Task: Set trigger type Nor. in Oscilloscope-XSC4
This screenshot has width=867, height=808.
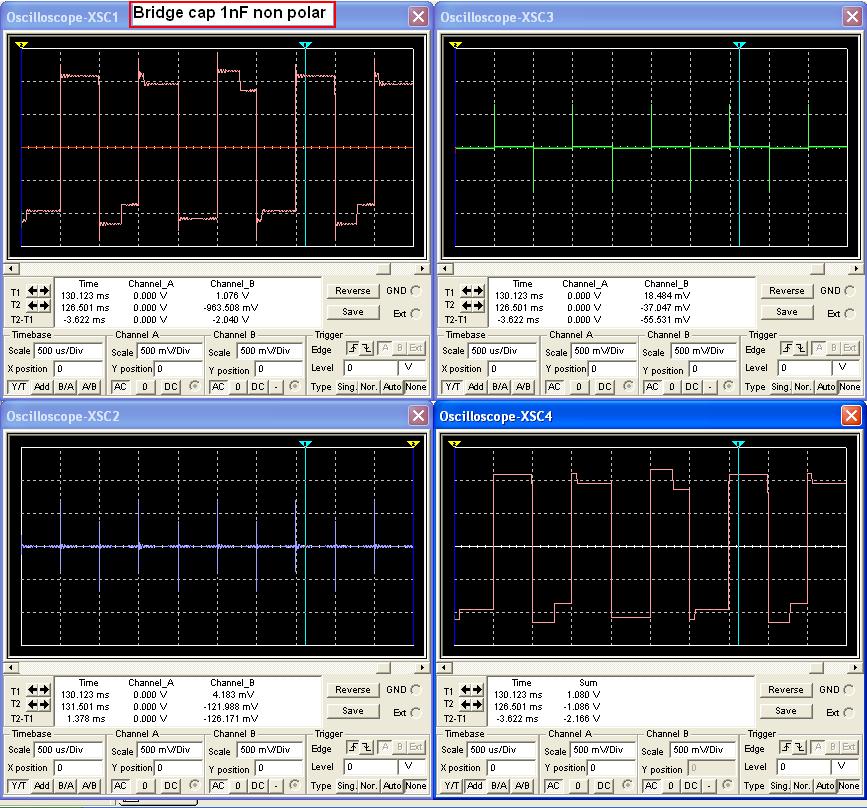Action: [802, 785]
